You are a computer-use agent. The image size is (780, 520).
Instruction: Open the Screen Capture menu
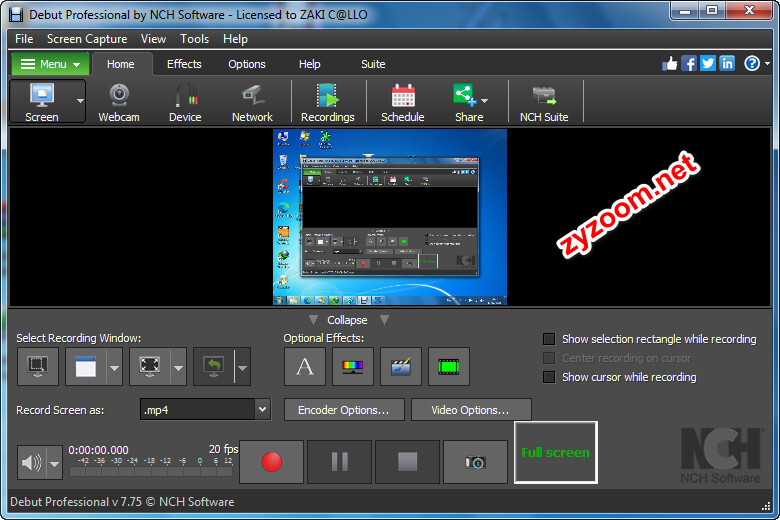pos(87,39)
